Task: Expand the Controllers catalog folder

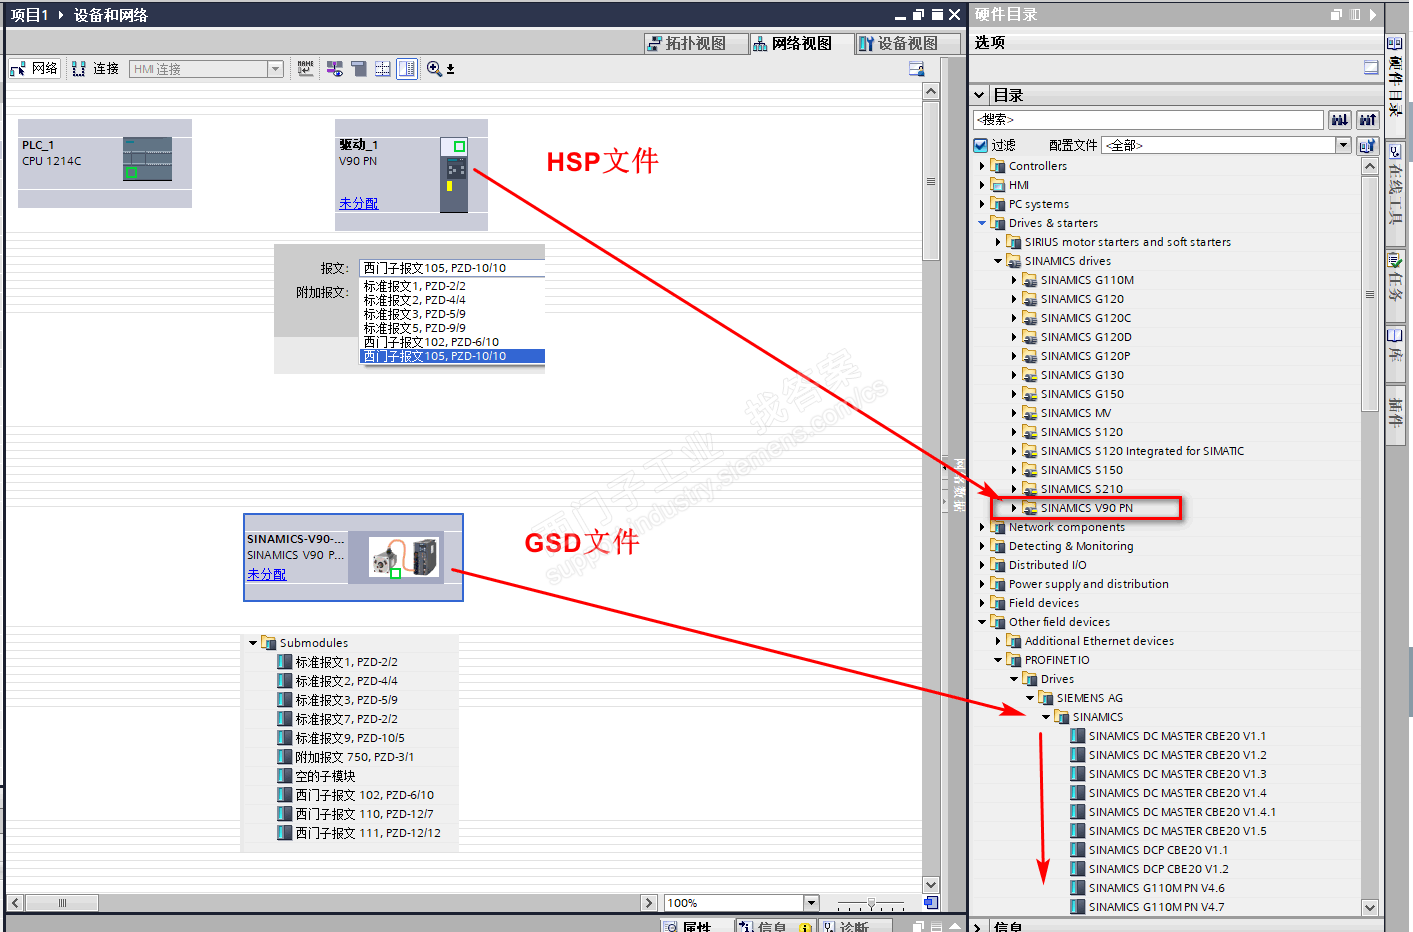Action: [982, 166]
